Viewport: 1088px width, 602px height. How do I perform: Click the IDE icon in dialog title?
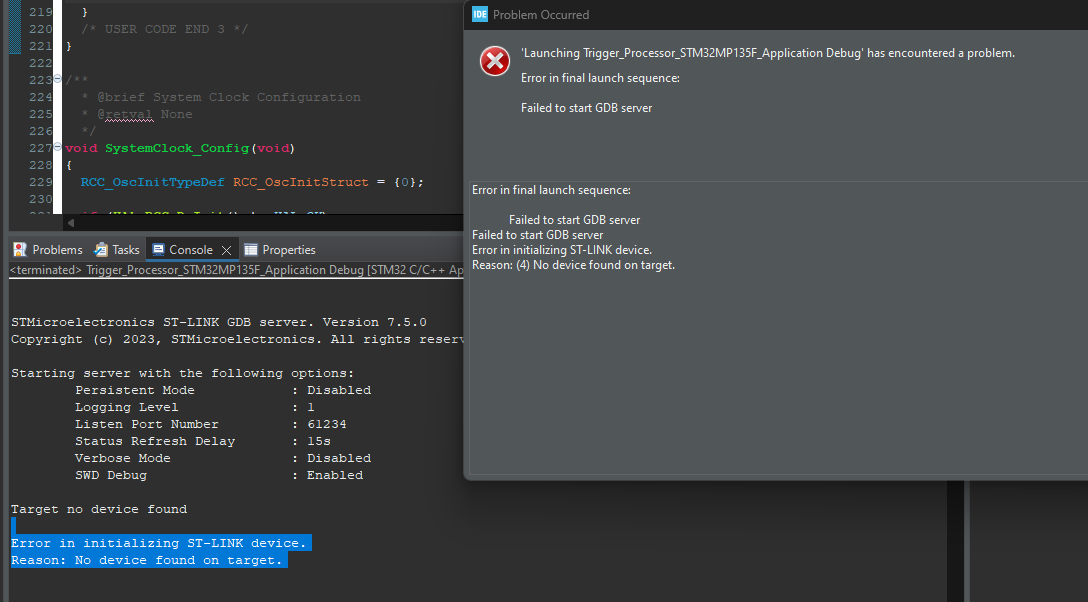[480, 14]
